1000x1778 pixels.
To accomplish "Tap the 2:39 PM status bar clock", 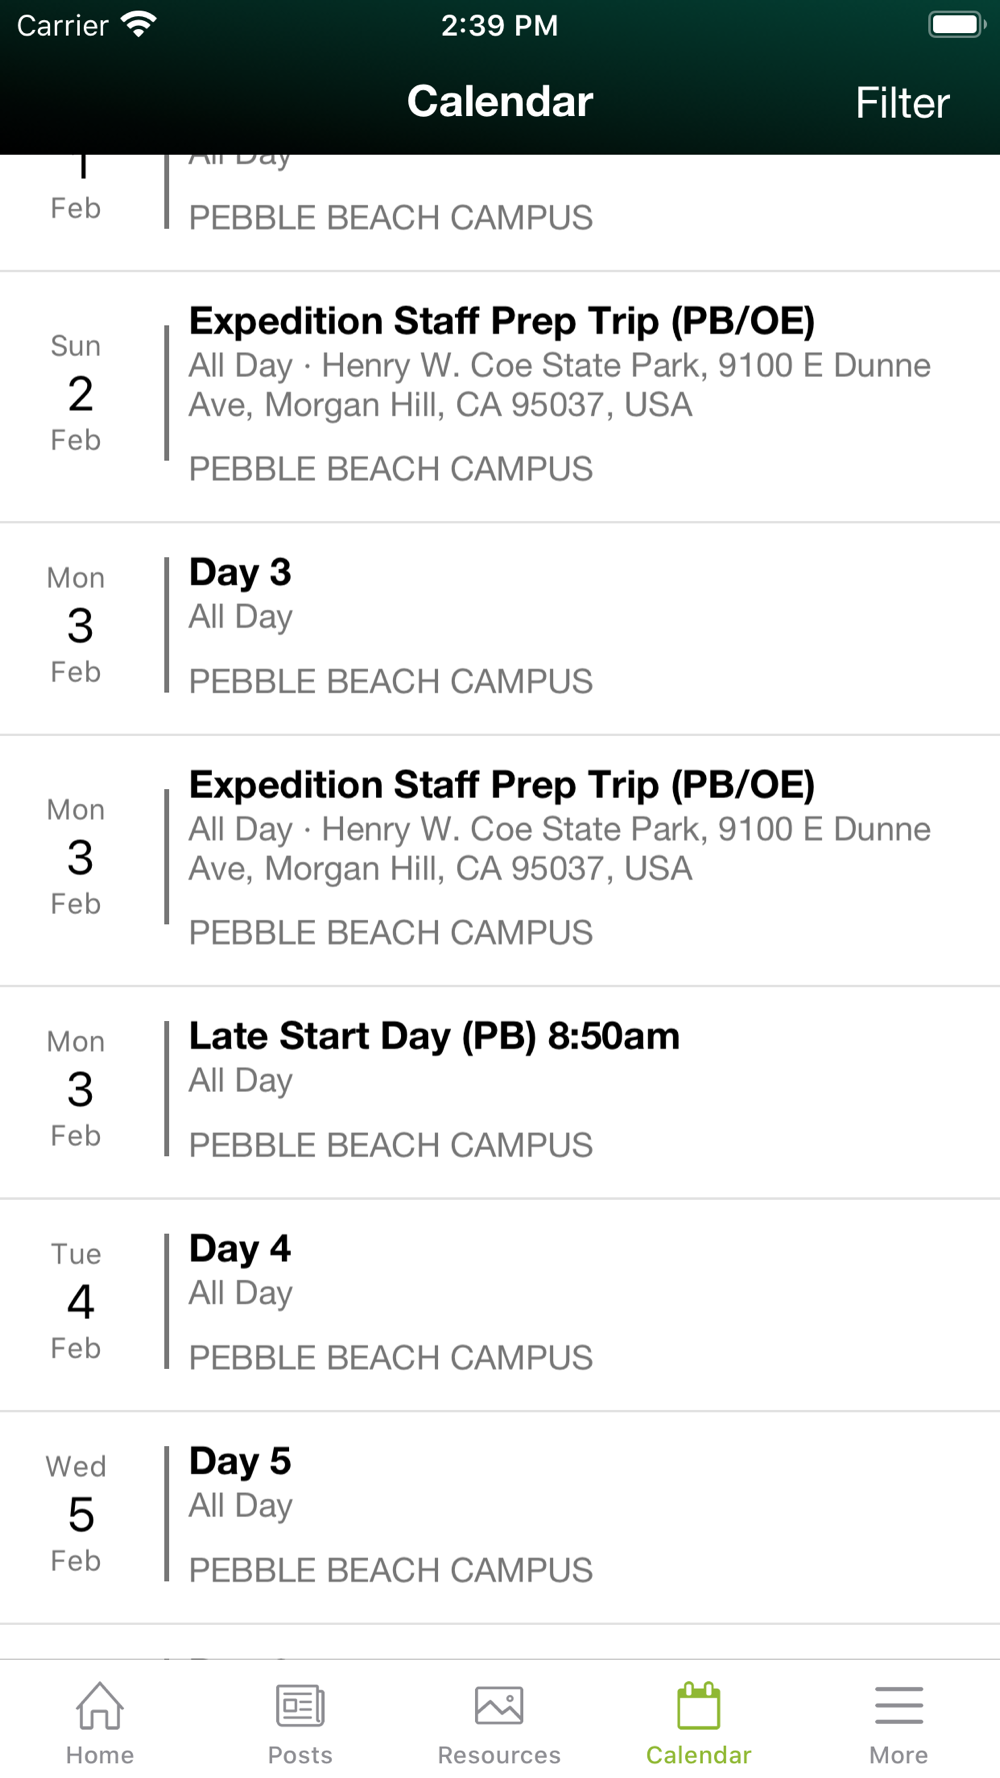I will point(500,25).
